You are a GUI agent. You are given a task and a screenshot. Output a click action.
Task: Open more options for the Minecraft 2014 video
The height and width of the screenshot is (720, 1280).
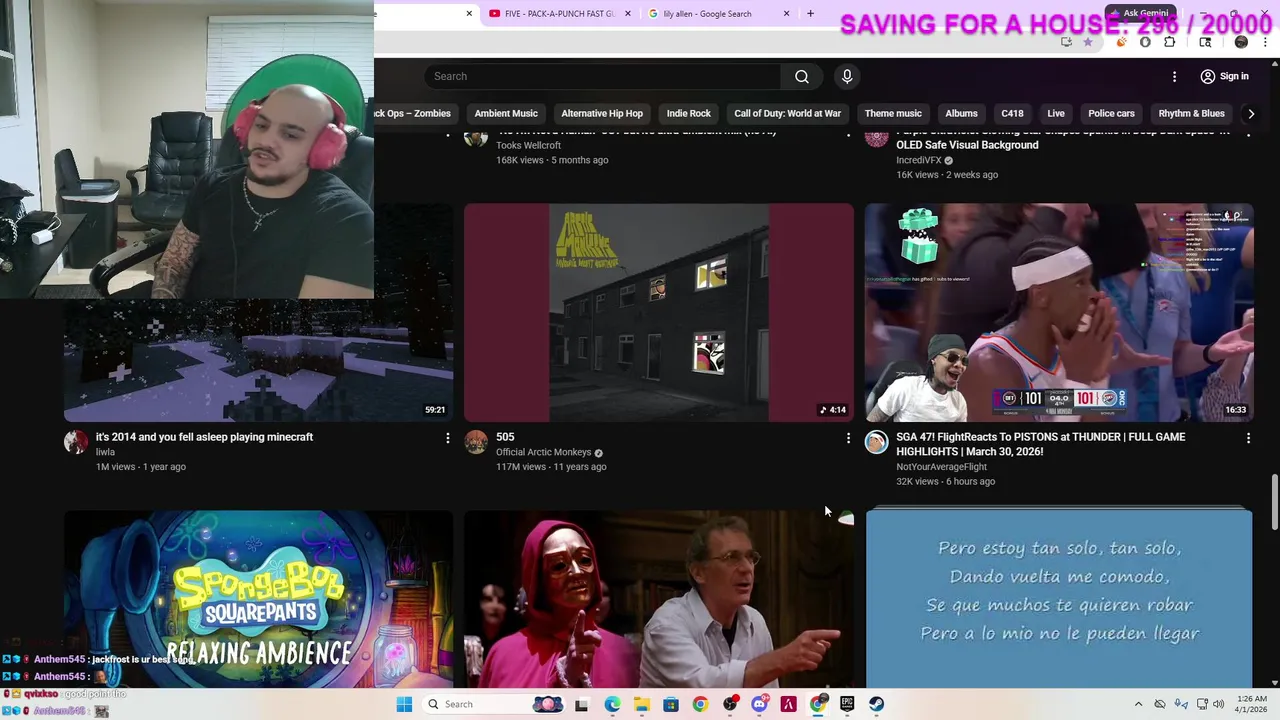(x=447, y=438)
